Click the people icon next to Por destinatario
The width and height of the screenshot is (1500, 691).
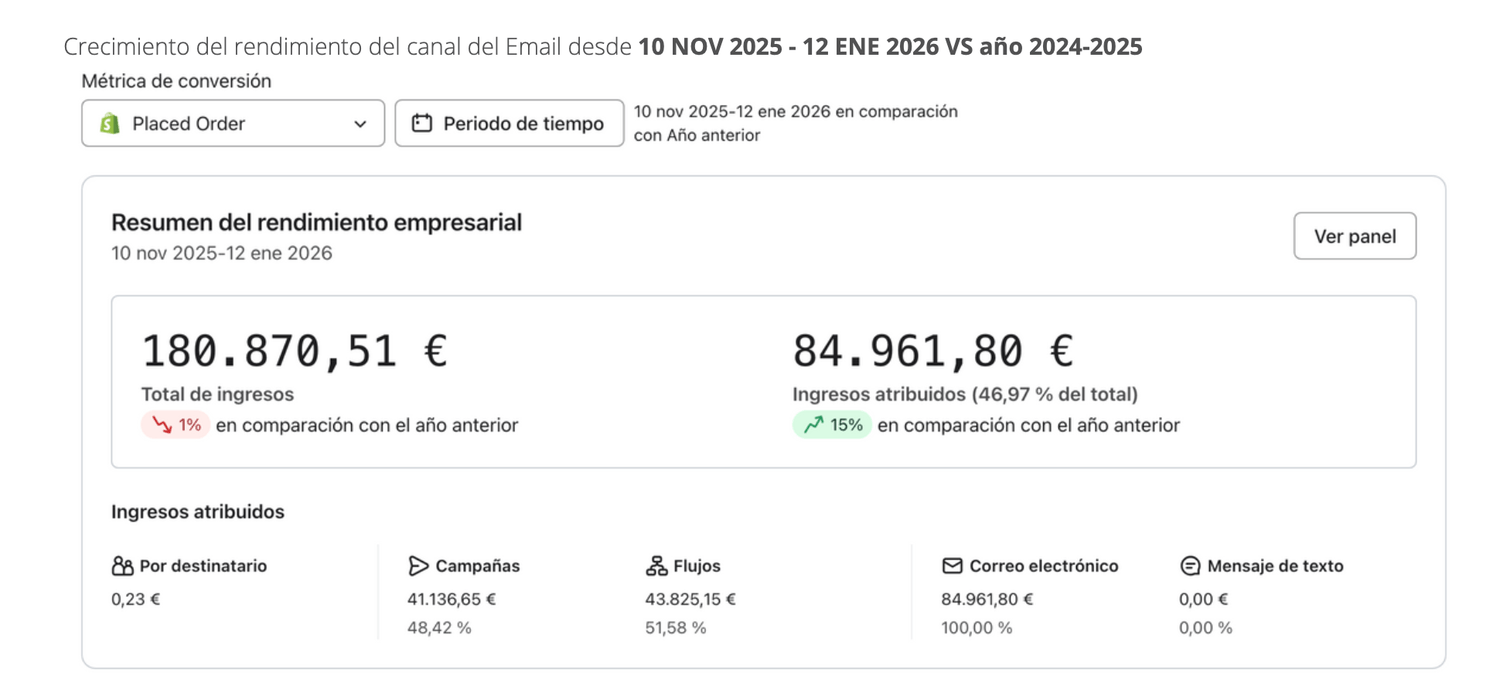coord(122,566)
